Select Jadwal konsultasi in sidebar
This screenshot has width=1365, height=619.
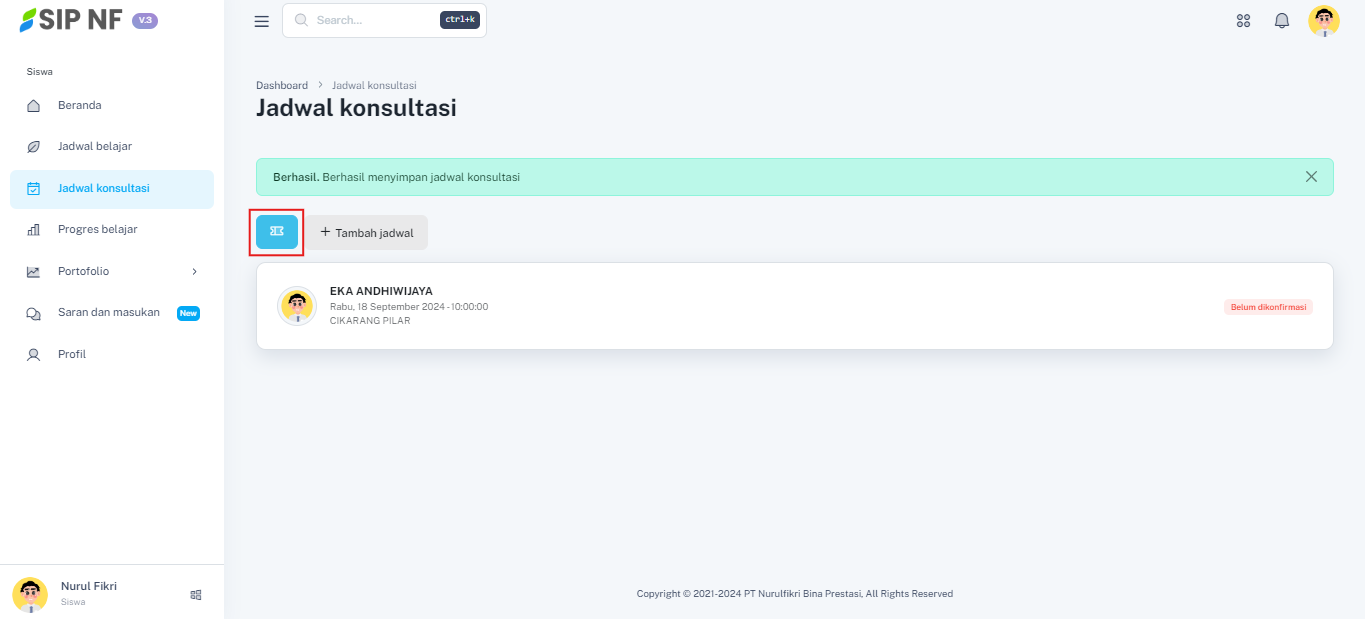[x=103, y=188]
